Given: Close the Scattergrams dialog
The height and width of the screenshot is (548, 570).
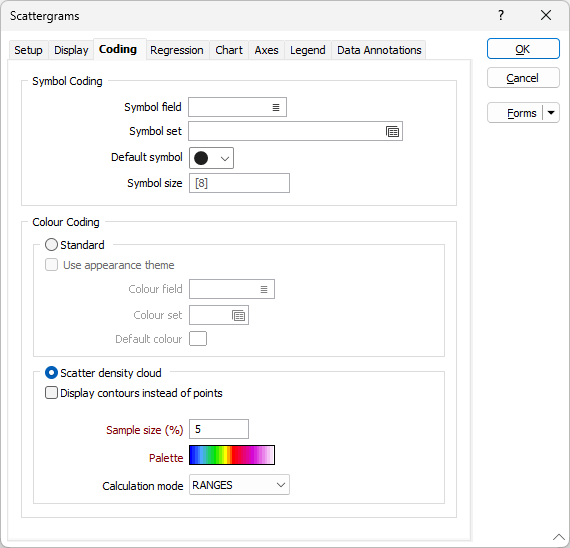Looking at the screenshot, I should (x=546, y=15).
